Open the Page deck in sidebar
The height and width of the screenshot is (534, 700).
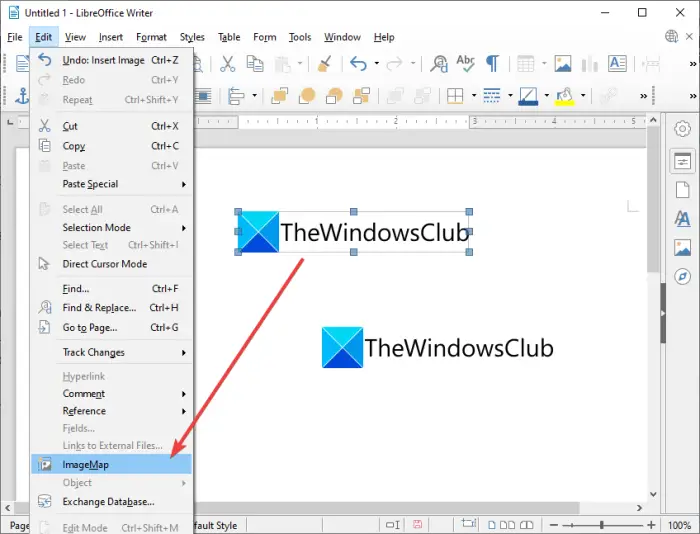click(x=682, y=190)
